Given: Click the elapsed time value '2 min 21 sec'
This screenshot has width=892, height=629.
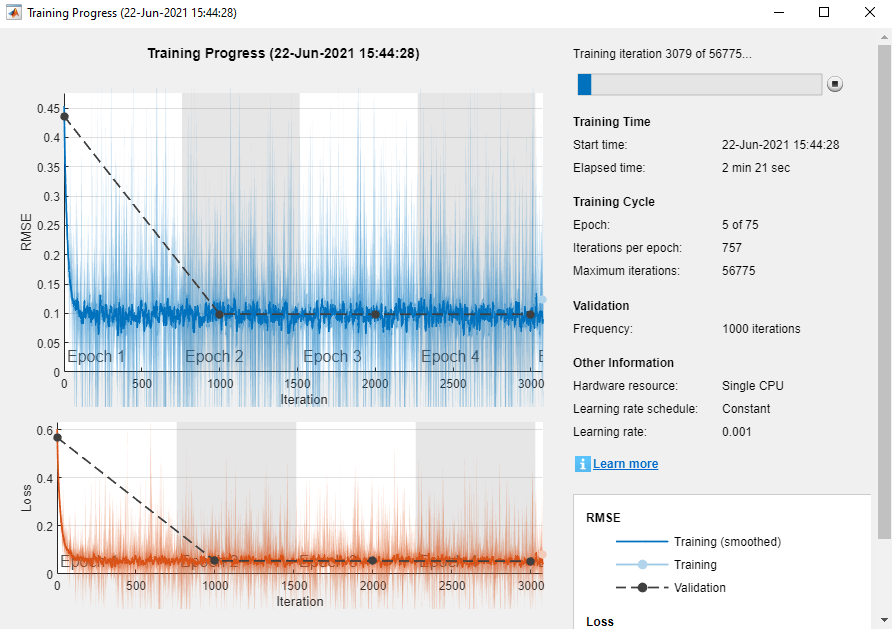Looking at the screenshot, I should [756, 168].
